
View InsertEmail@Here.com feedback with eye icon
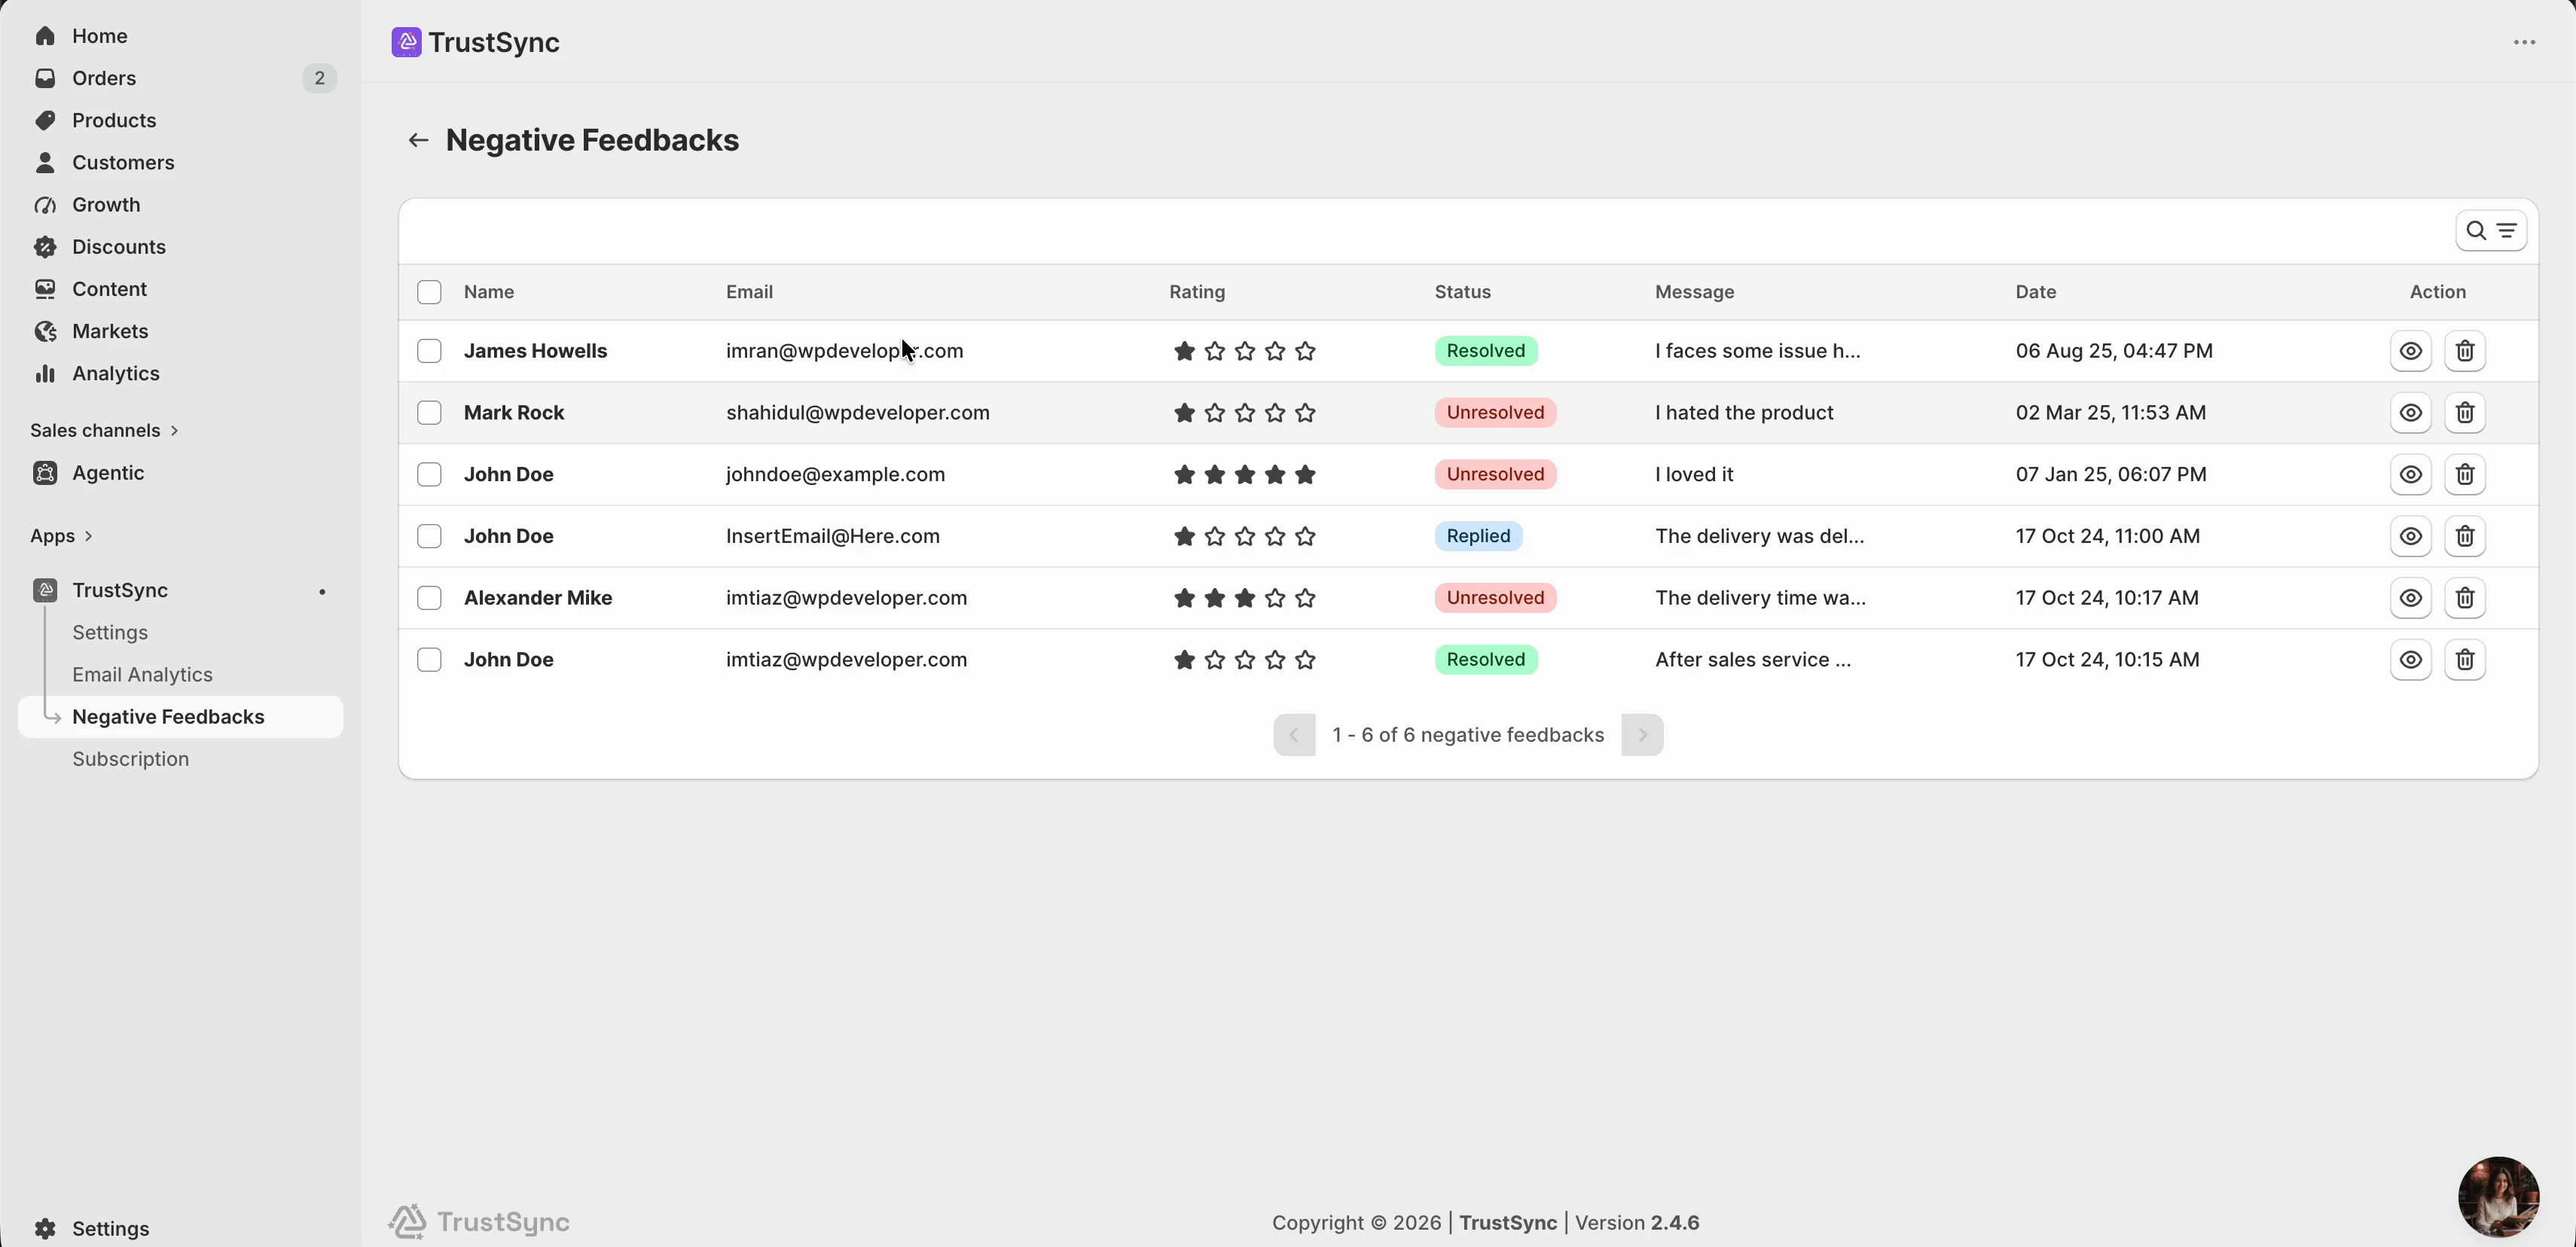pyautogui.click(x=2410, y=536)
